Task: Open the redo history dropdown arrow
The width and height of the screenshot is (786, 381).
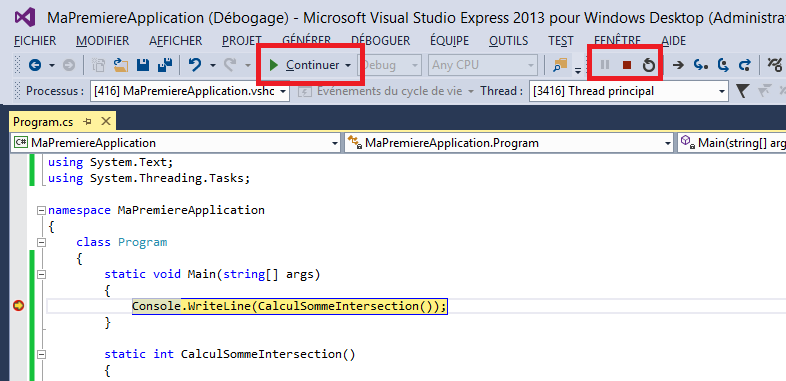Action: pyautogui.click(x=248, y=65)
